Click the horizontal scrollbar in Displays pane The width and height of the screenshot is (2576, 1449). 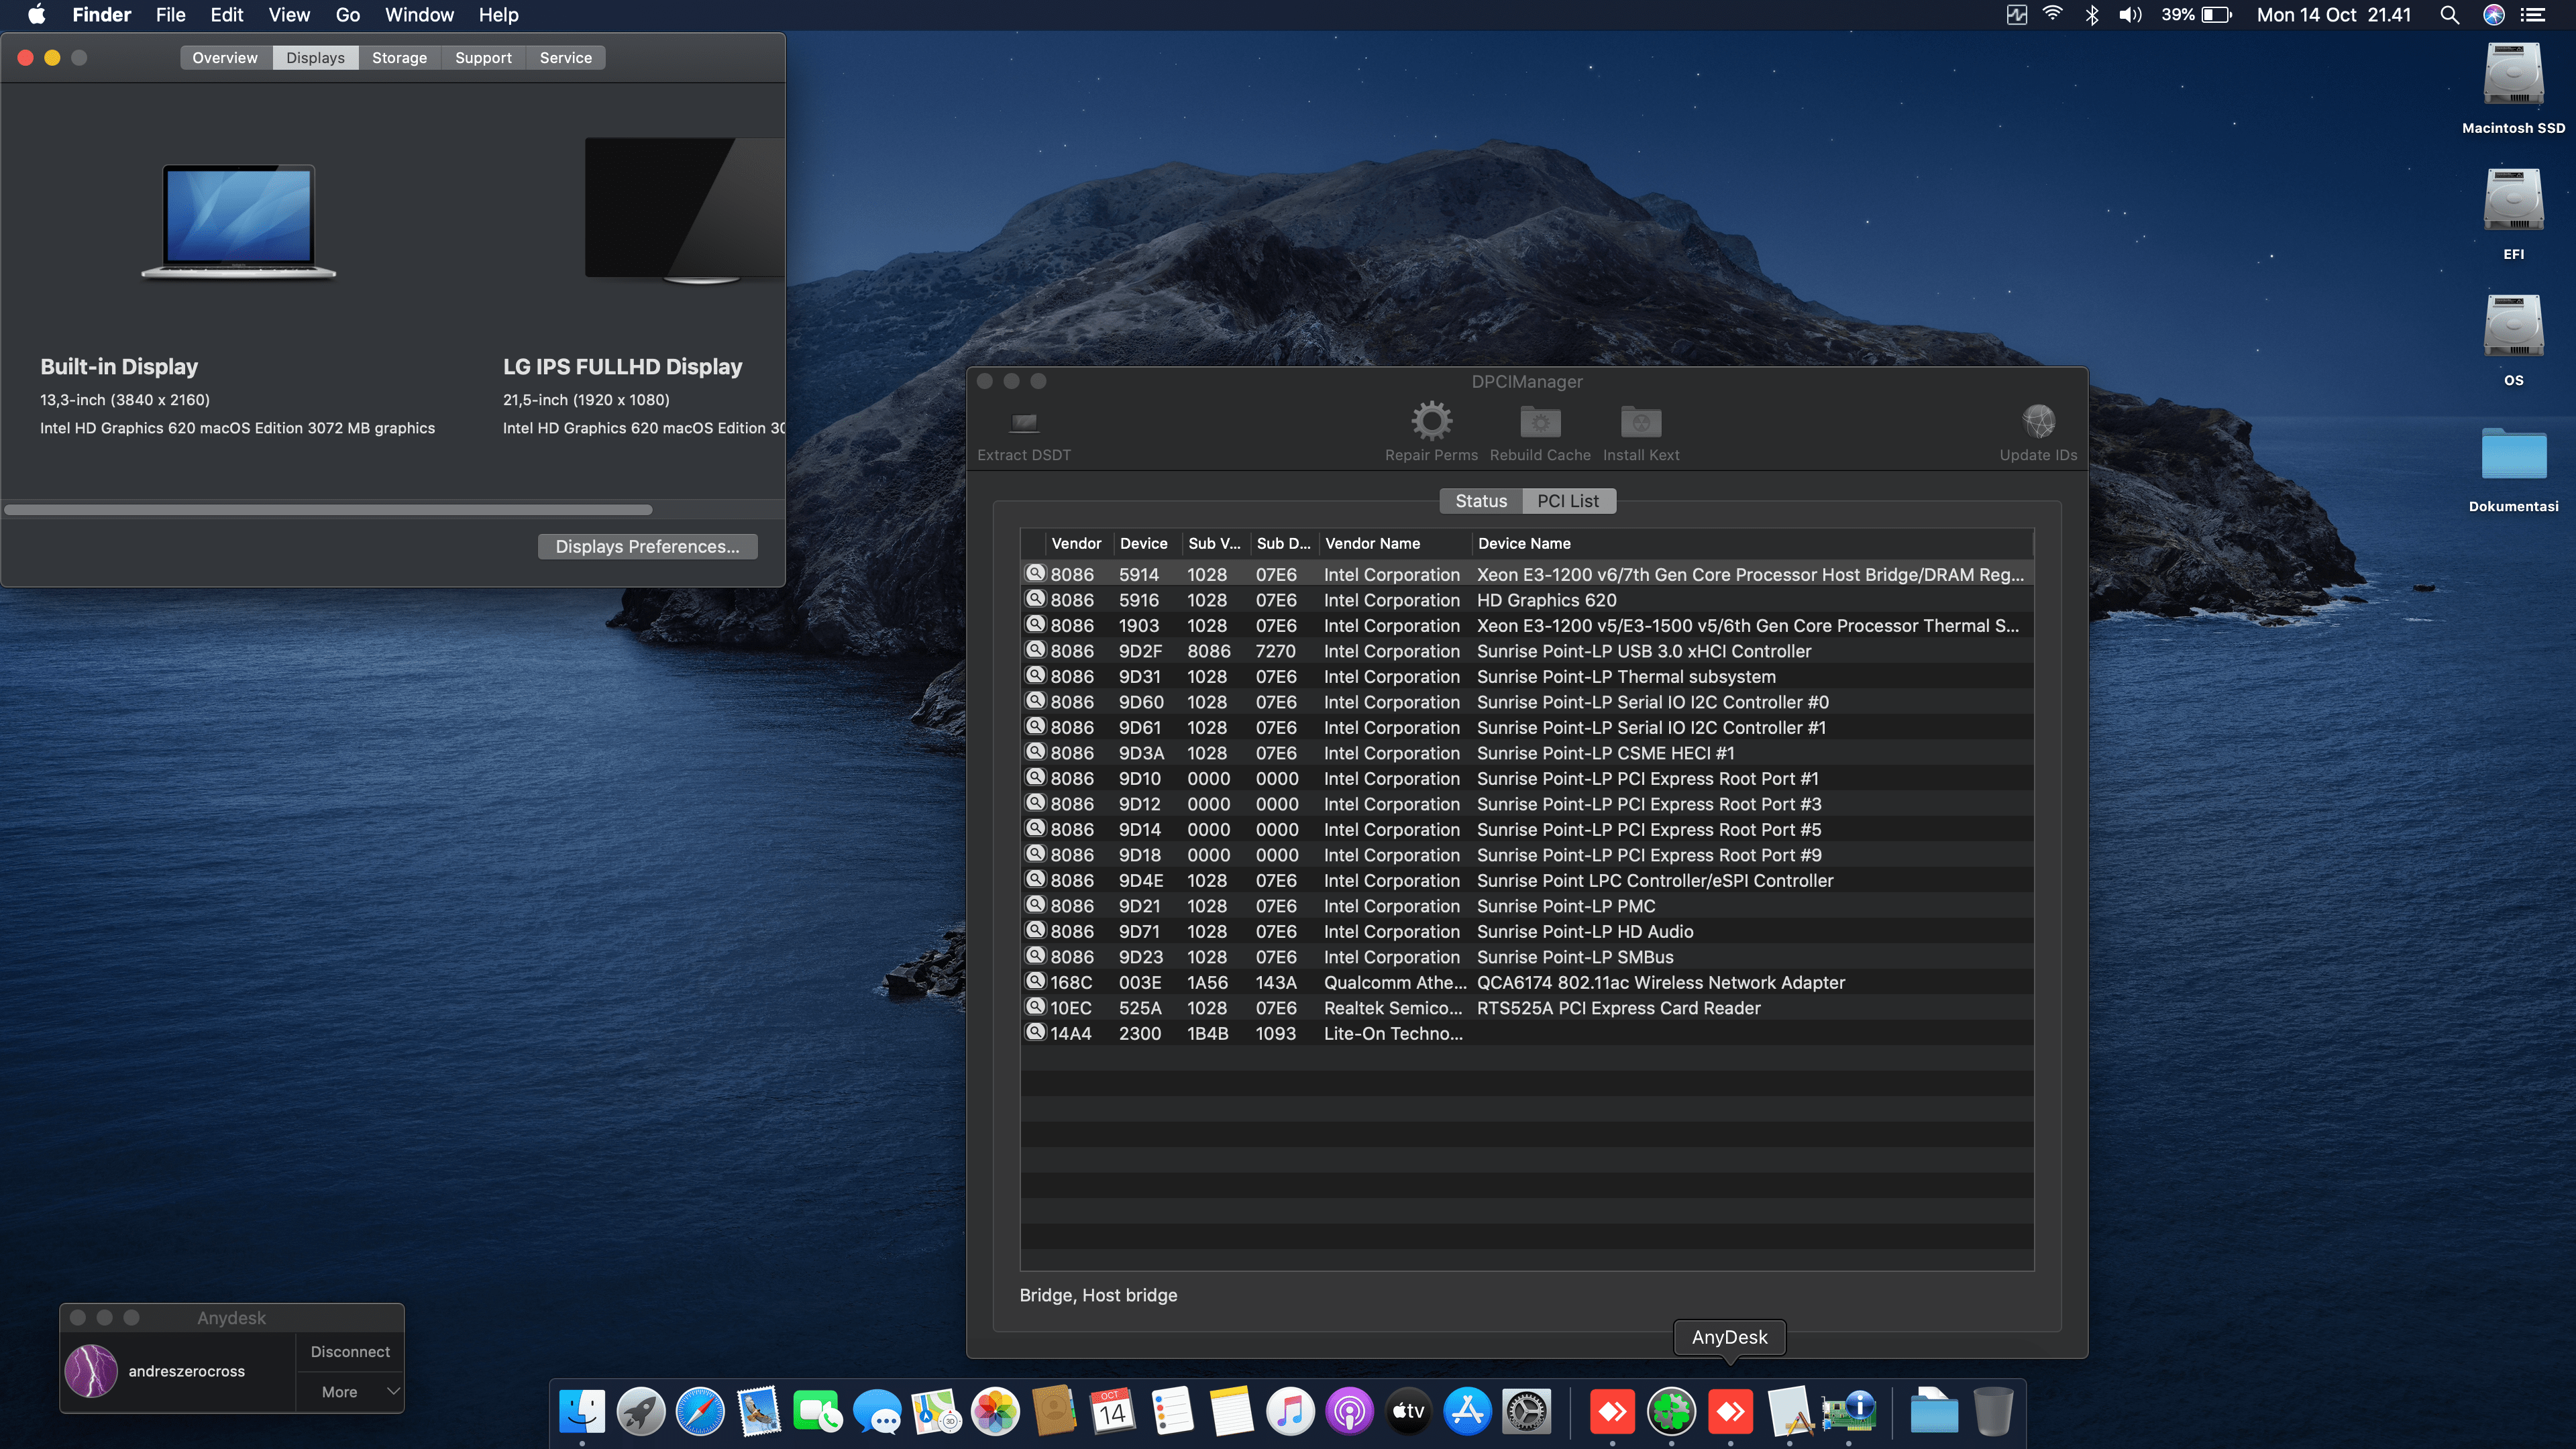(x=328, y=510)
